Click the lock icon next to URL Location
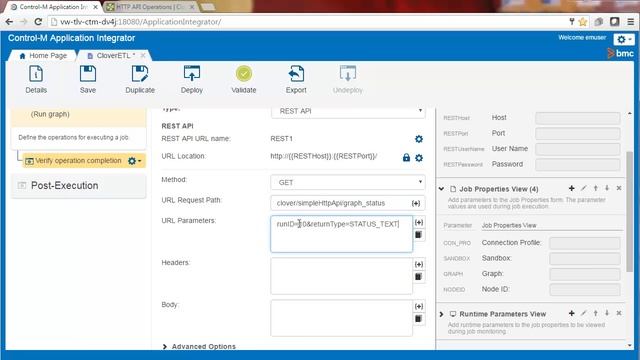The image size is (640, 360). pos(406,158)
